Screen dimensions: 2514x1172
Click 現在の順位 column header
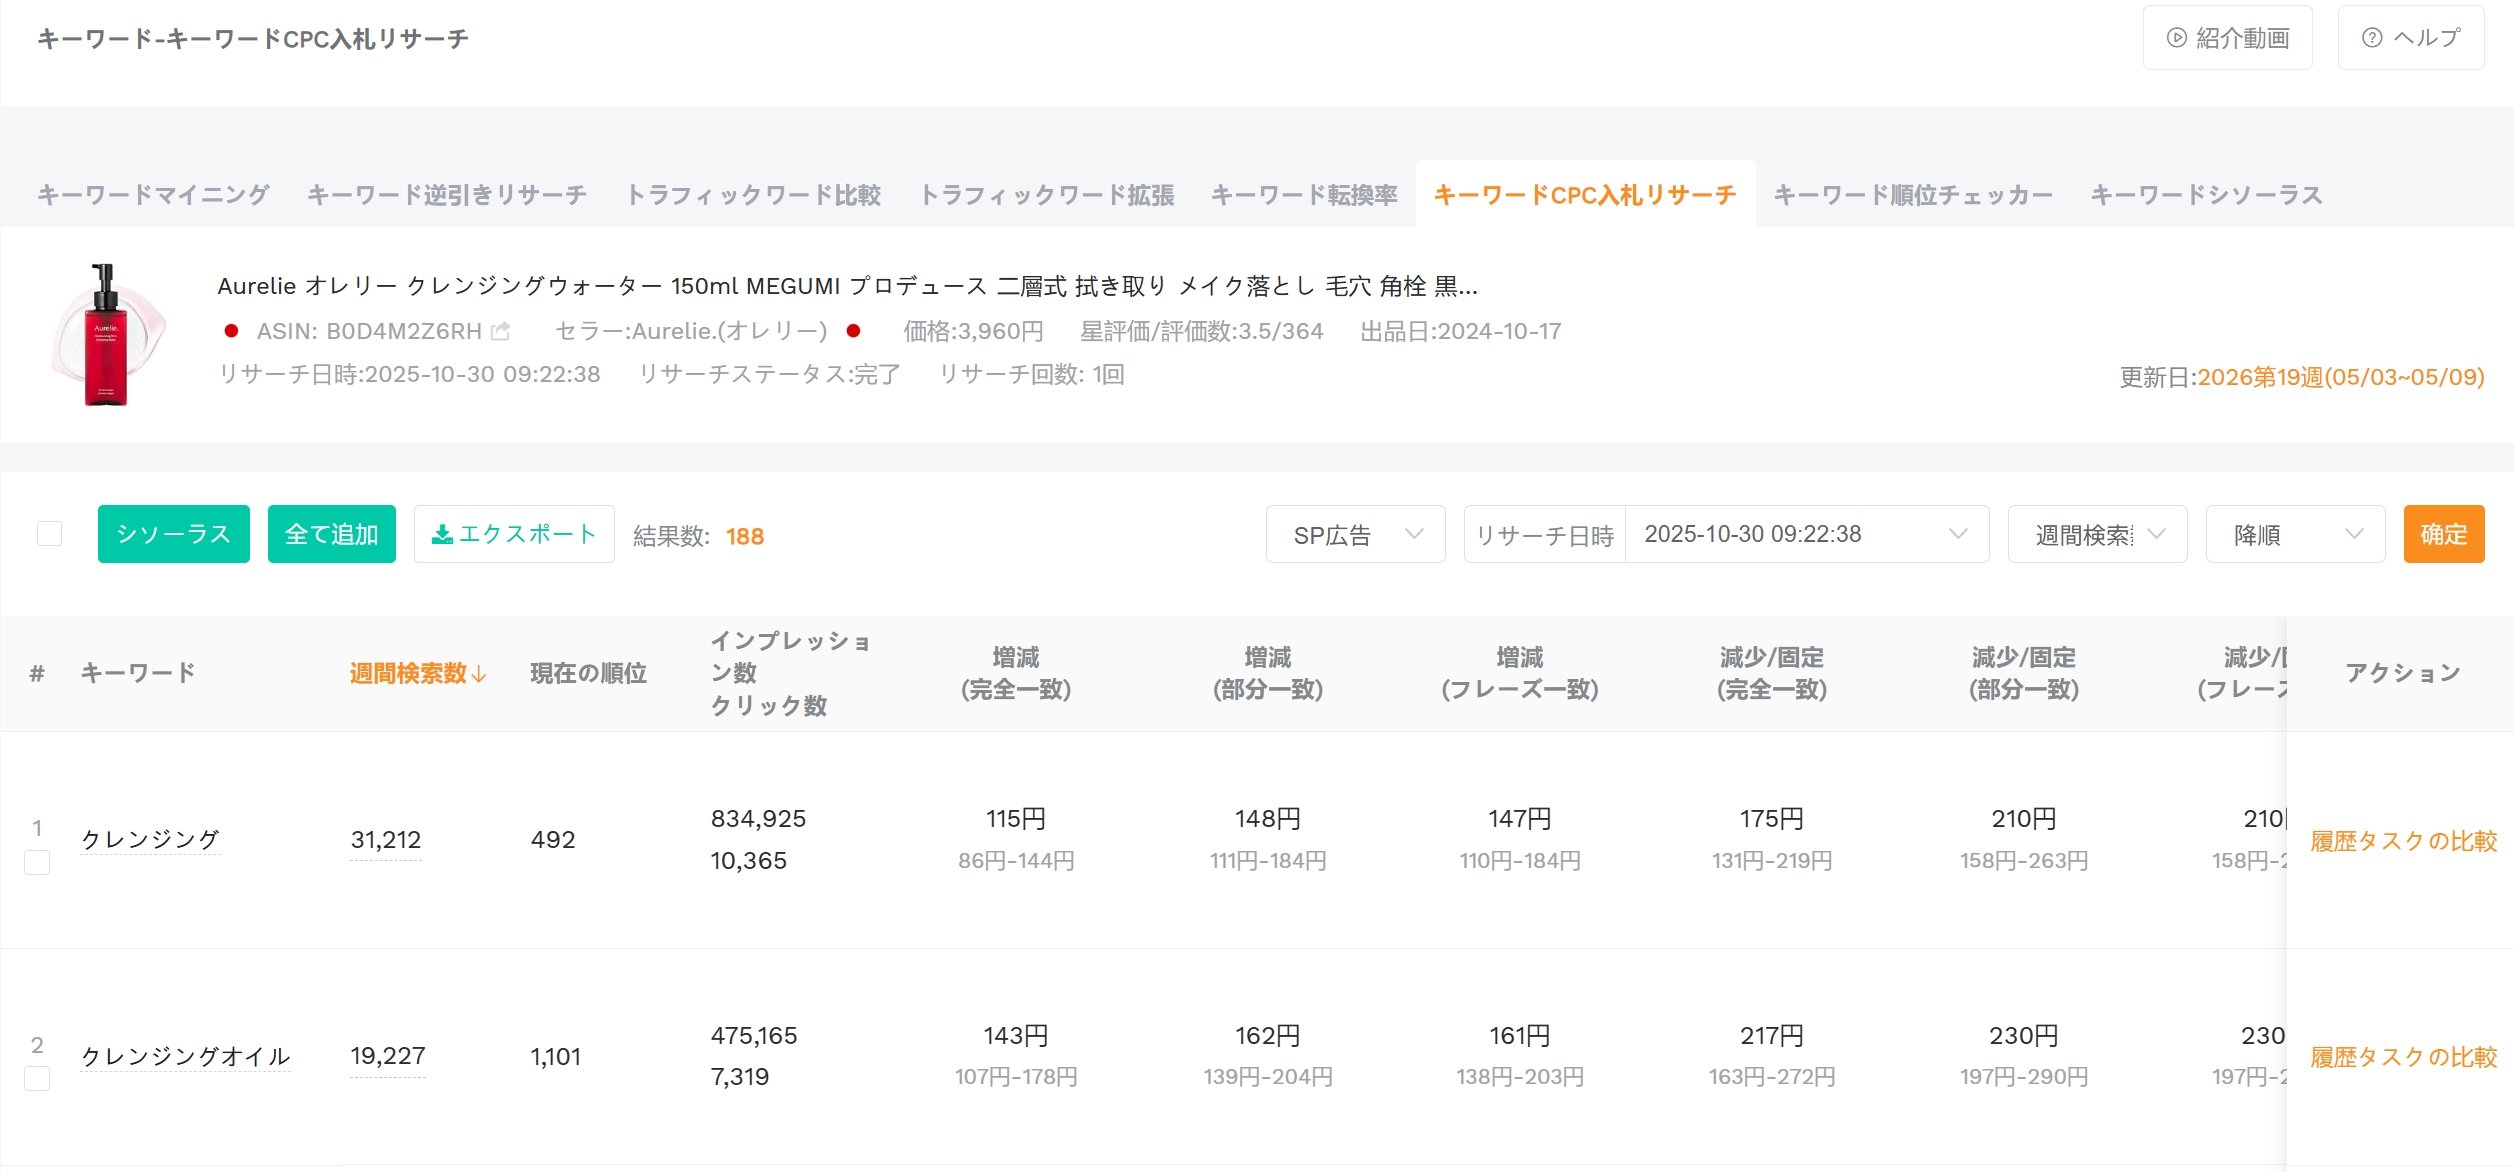[588, 673]
